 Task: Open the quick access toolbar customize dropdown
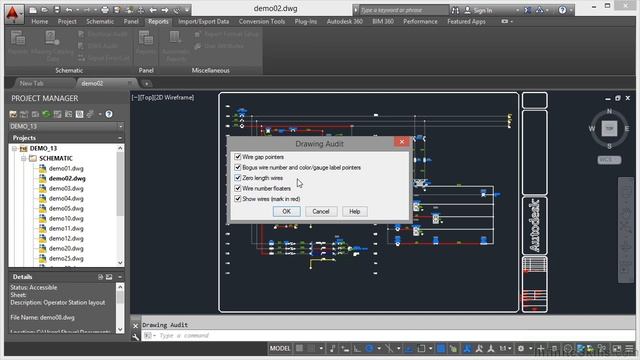[x=187, y=10]
